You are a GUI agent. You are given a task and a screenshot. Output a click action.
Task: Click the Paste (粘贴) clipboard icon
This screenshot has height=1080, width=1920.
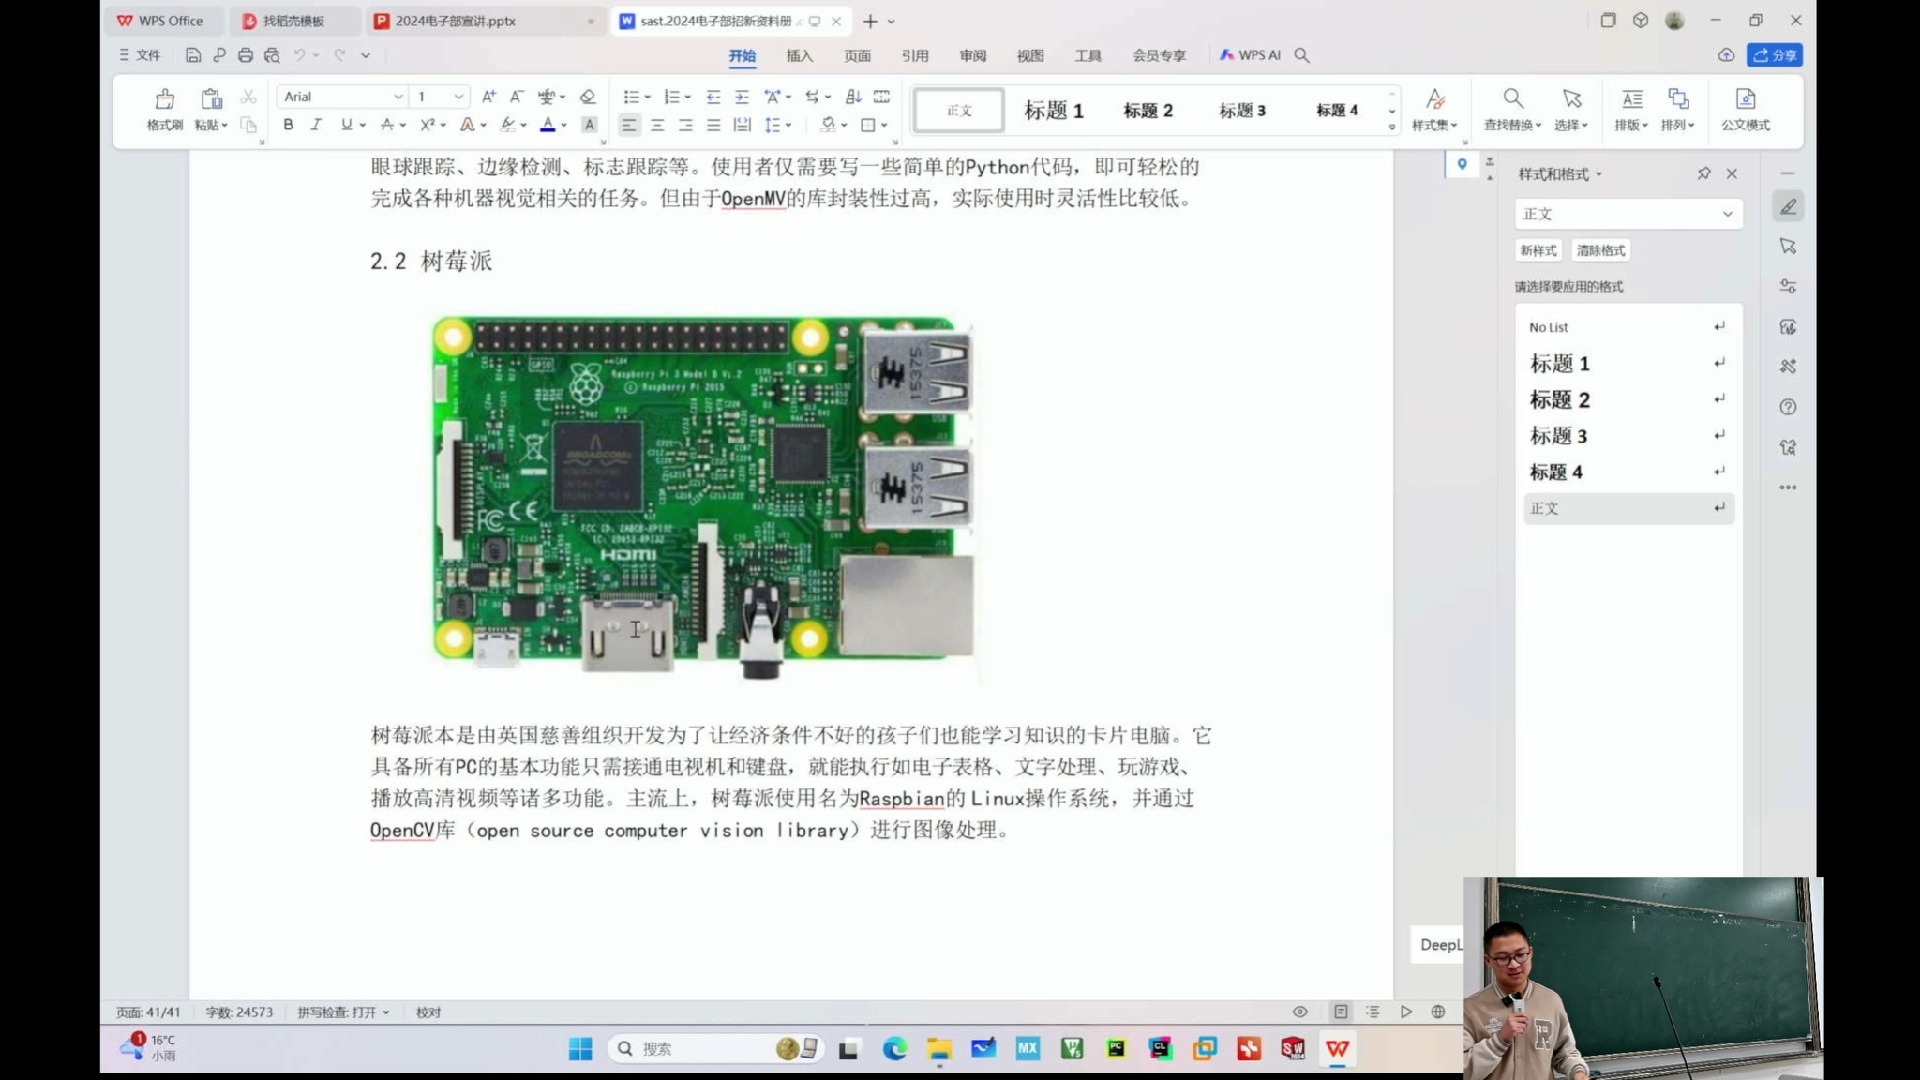coord(211,99)
